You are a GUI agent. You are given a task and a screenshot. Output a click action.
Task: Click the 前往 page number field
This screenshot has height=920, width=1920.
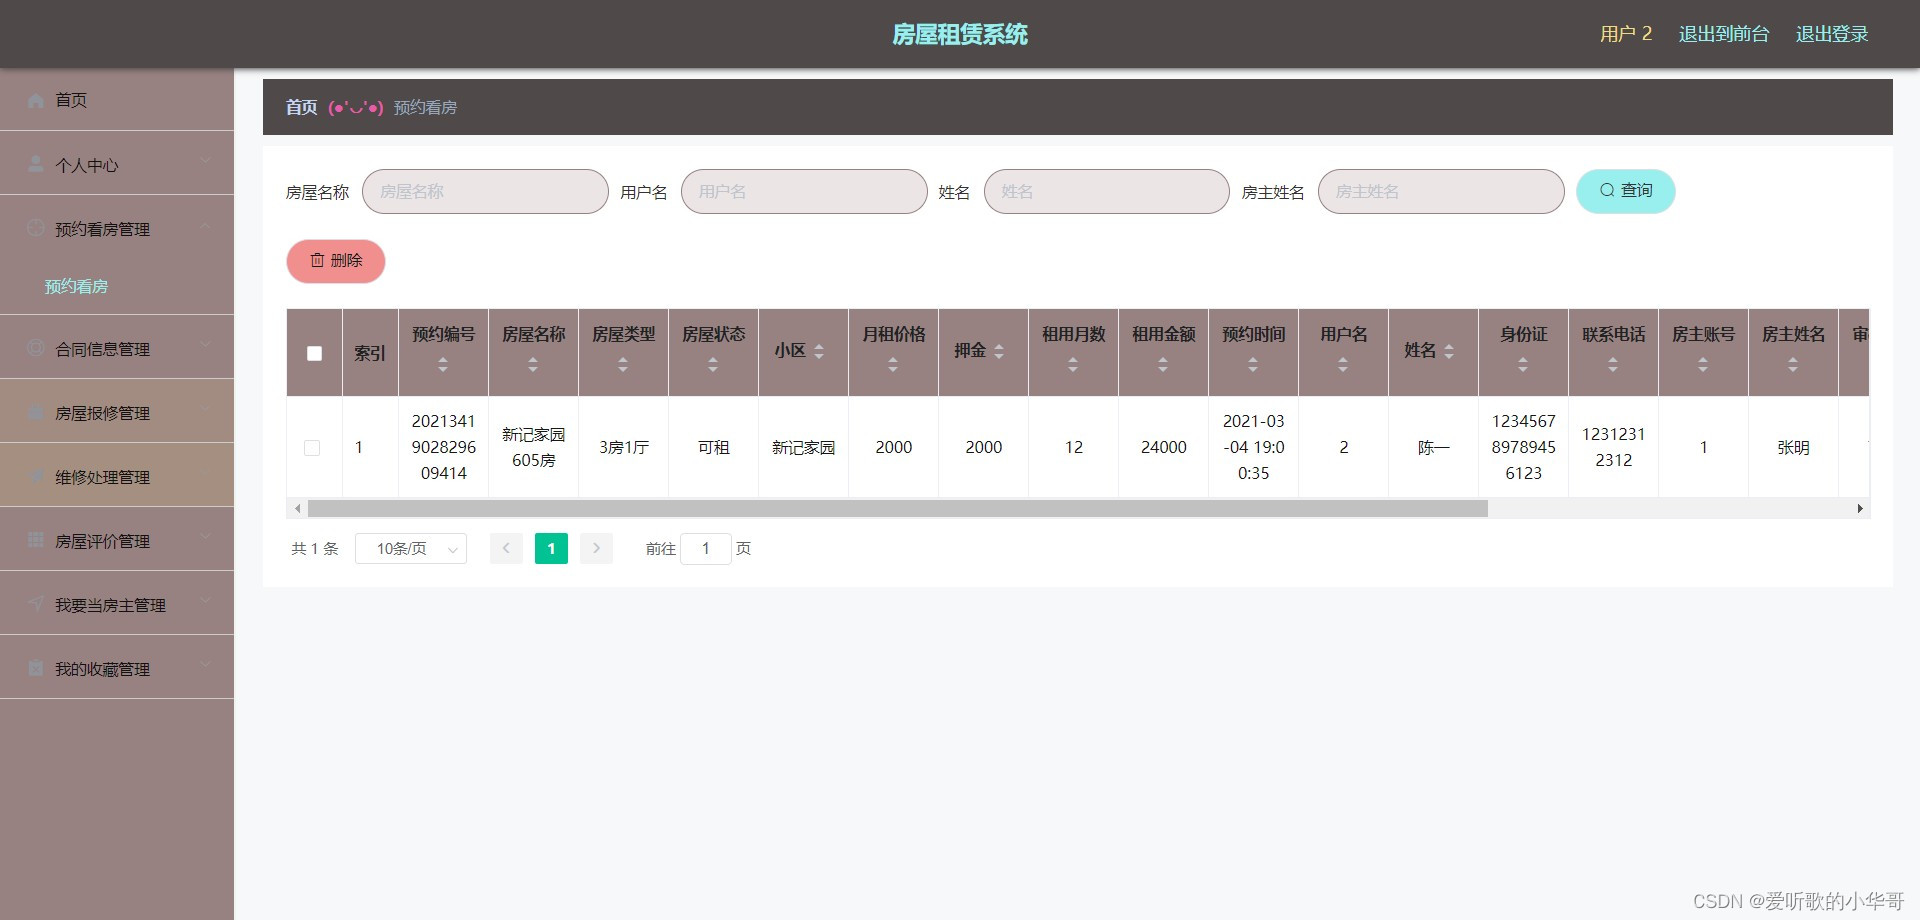(x=706, y=548)
